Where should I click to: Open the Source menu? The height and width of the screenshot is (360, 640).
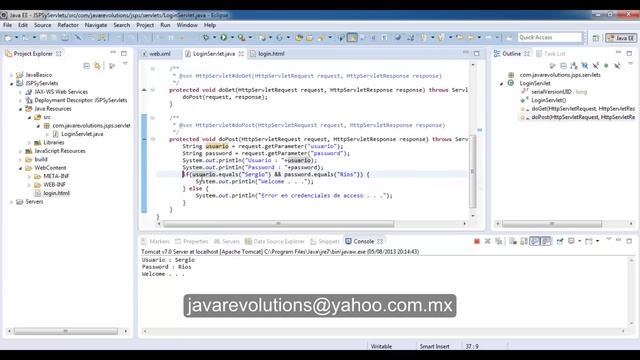point(42,25)
